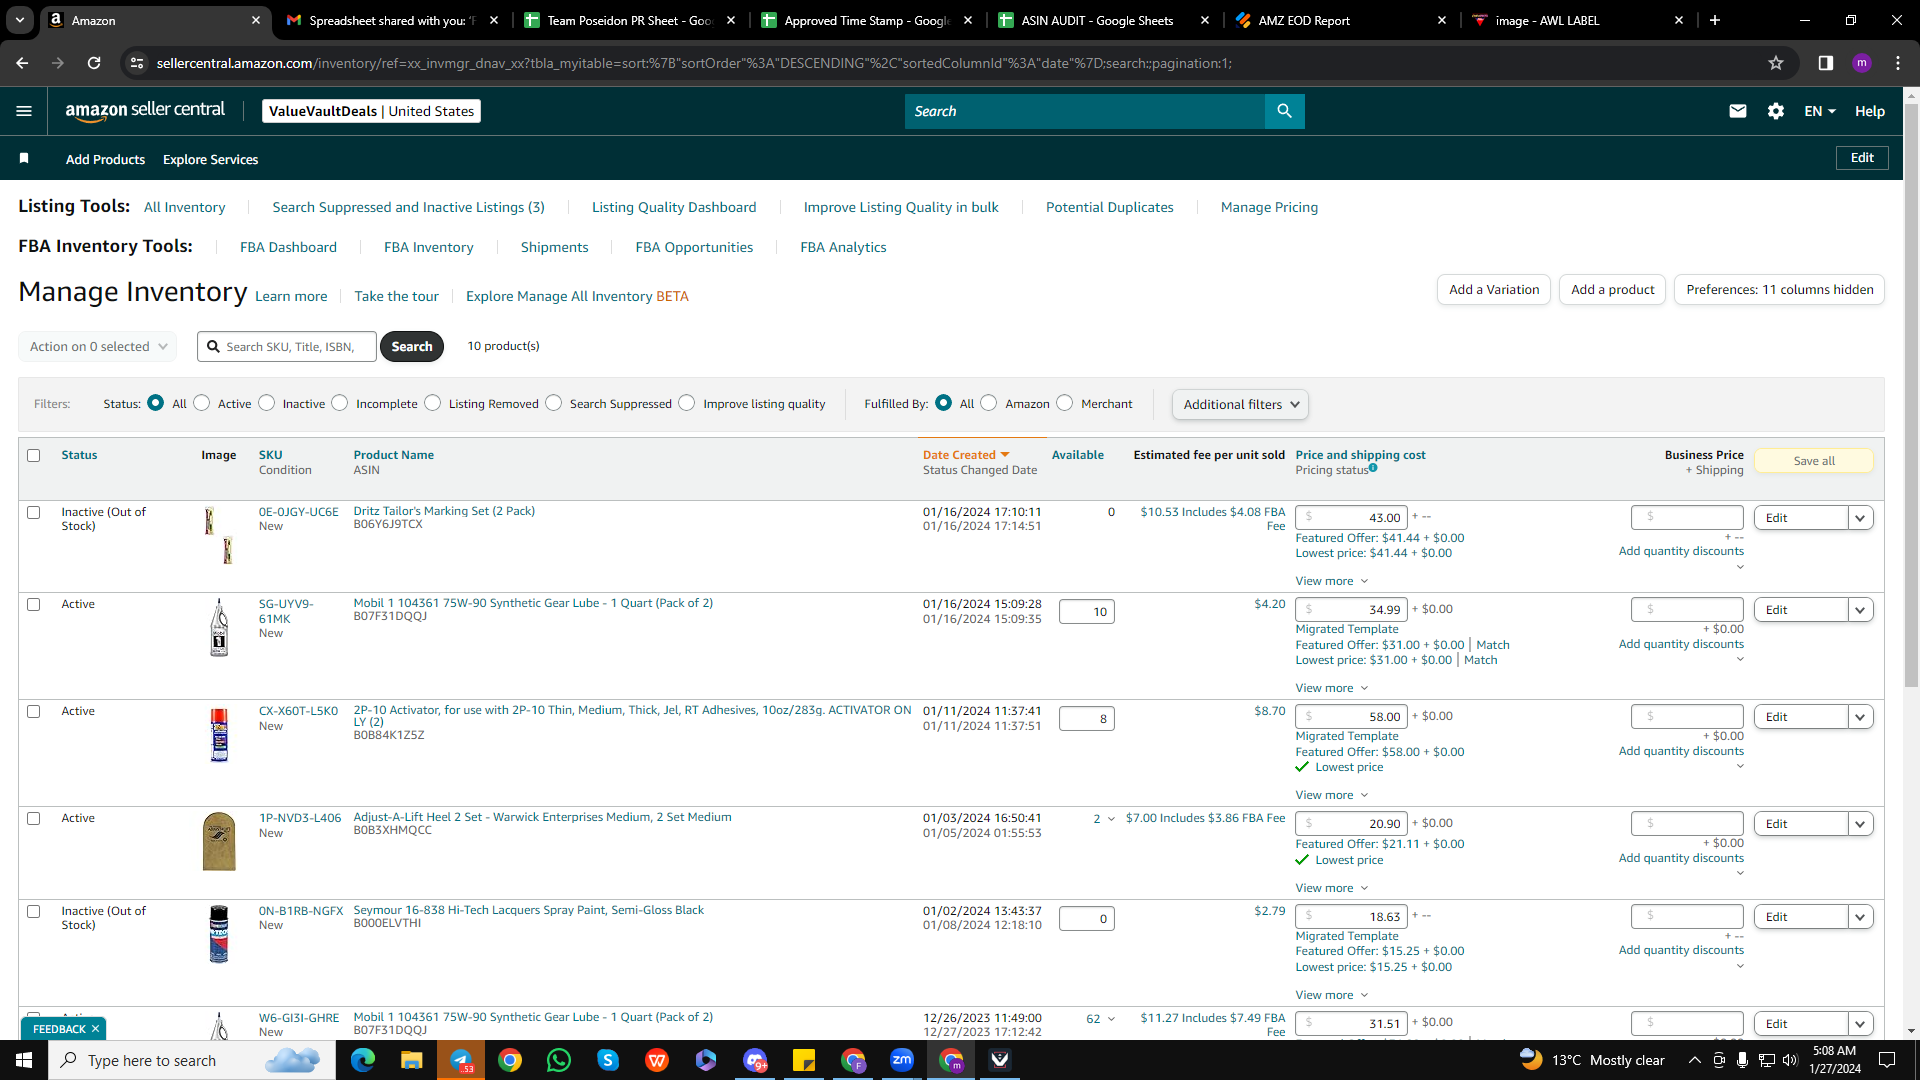Open the Windows notification center icon
The image size is (1920, 1080).
pos(1887,1060)
